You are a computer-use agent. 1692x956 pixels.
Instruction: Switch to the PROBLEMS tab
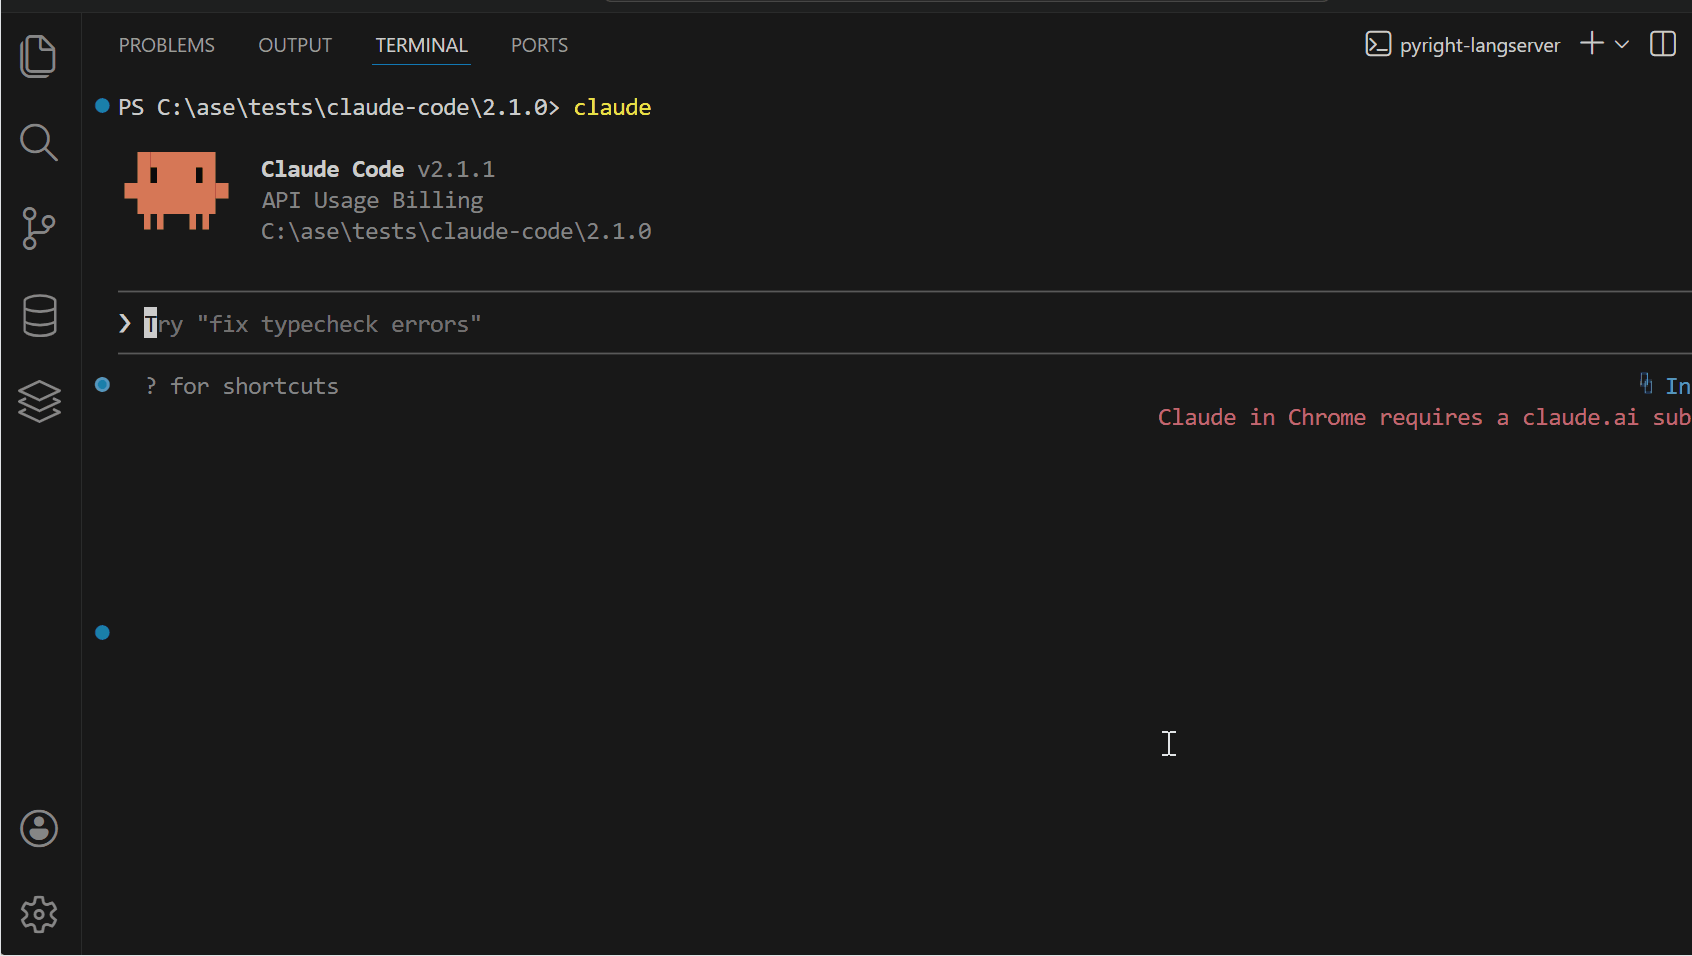click(167, 45)
